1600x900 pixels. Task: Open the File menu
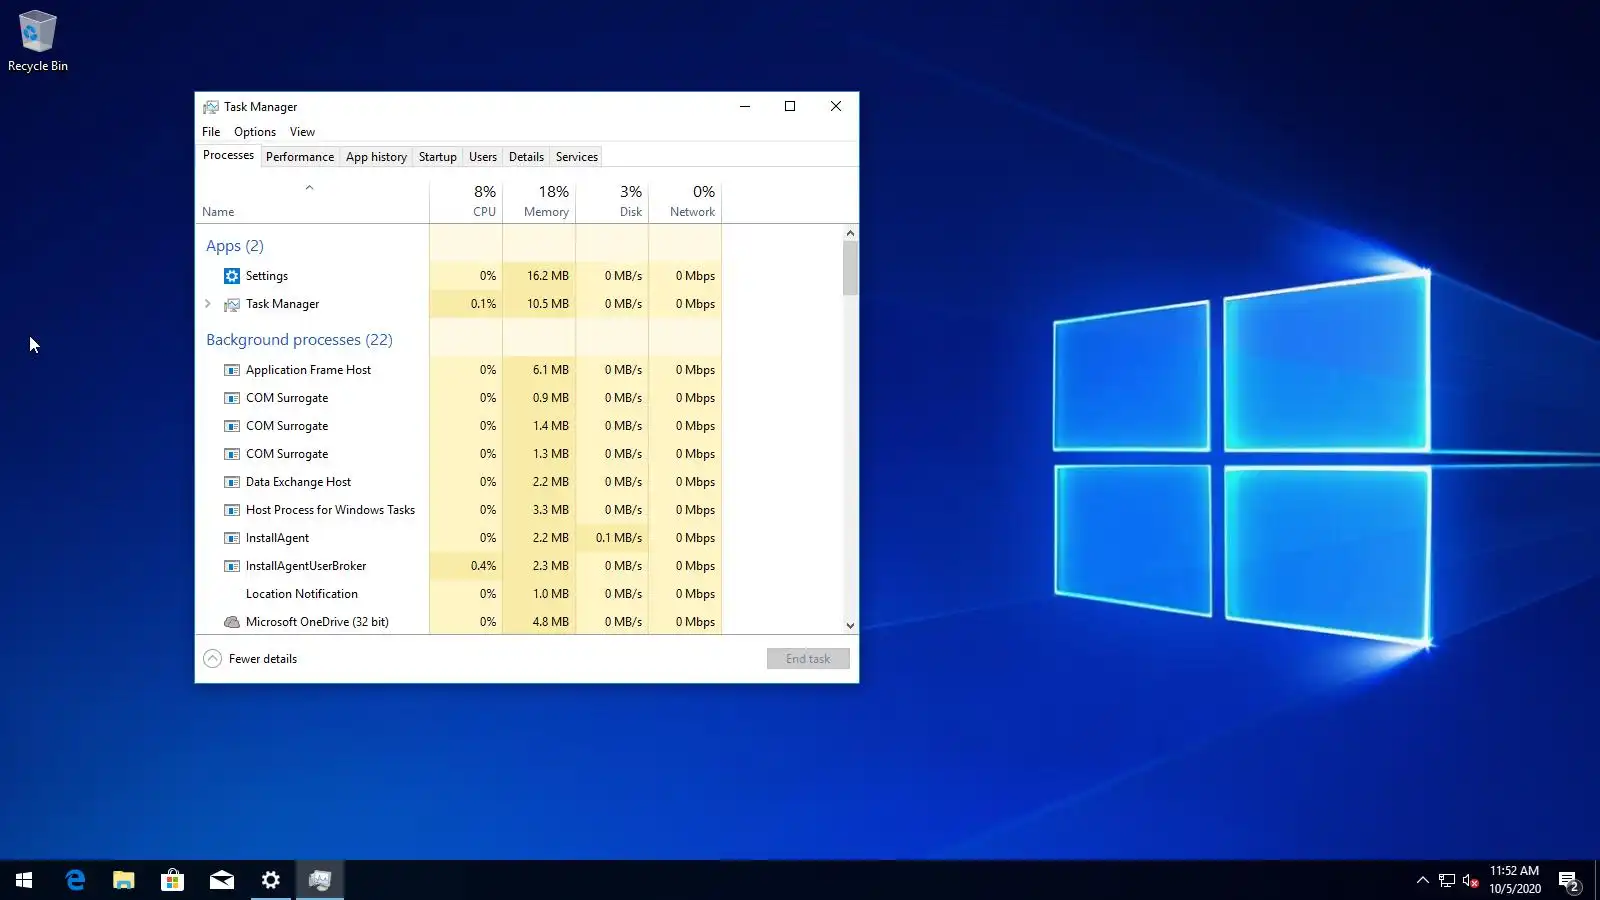click(211, 132)
